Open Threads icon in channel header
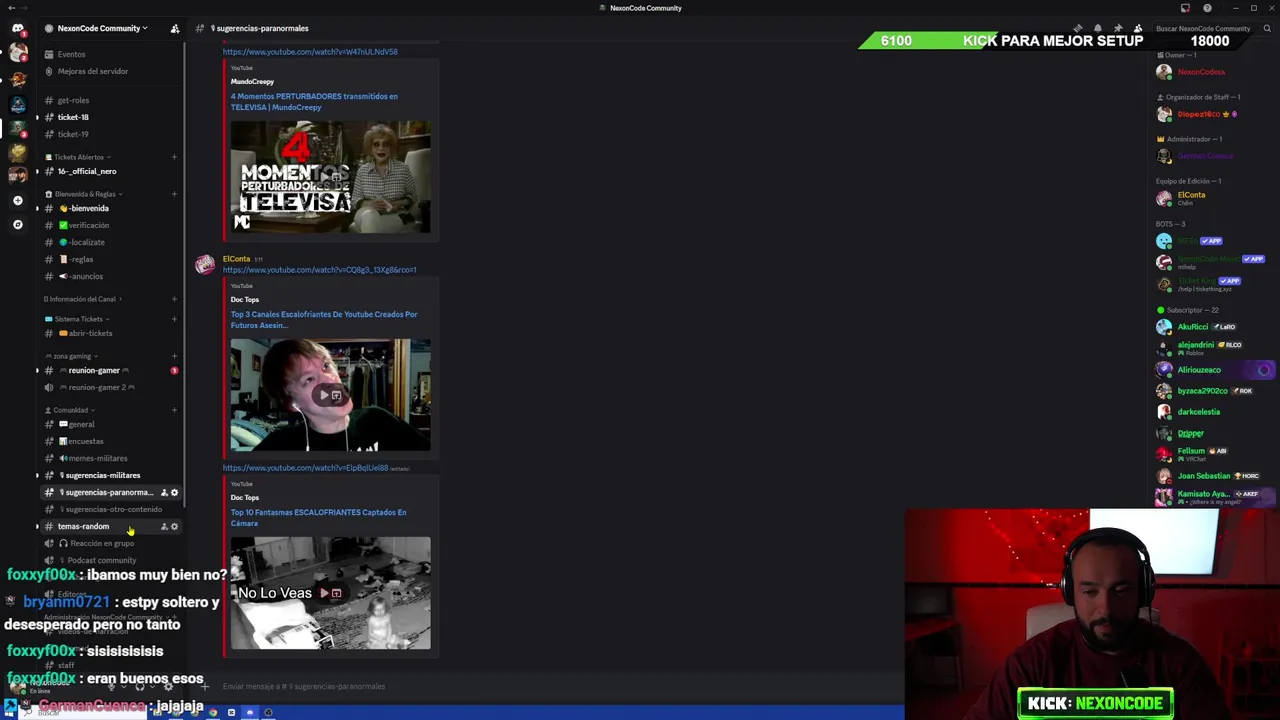The width and height of the screenshot is (1280, 720). click(x=1078, y=28)
